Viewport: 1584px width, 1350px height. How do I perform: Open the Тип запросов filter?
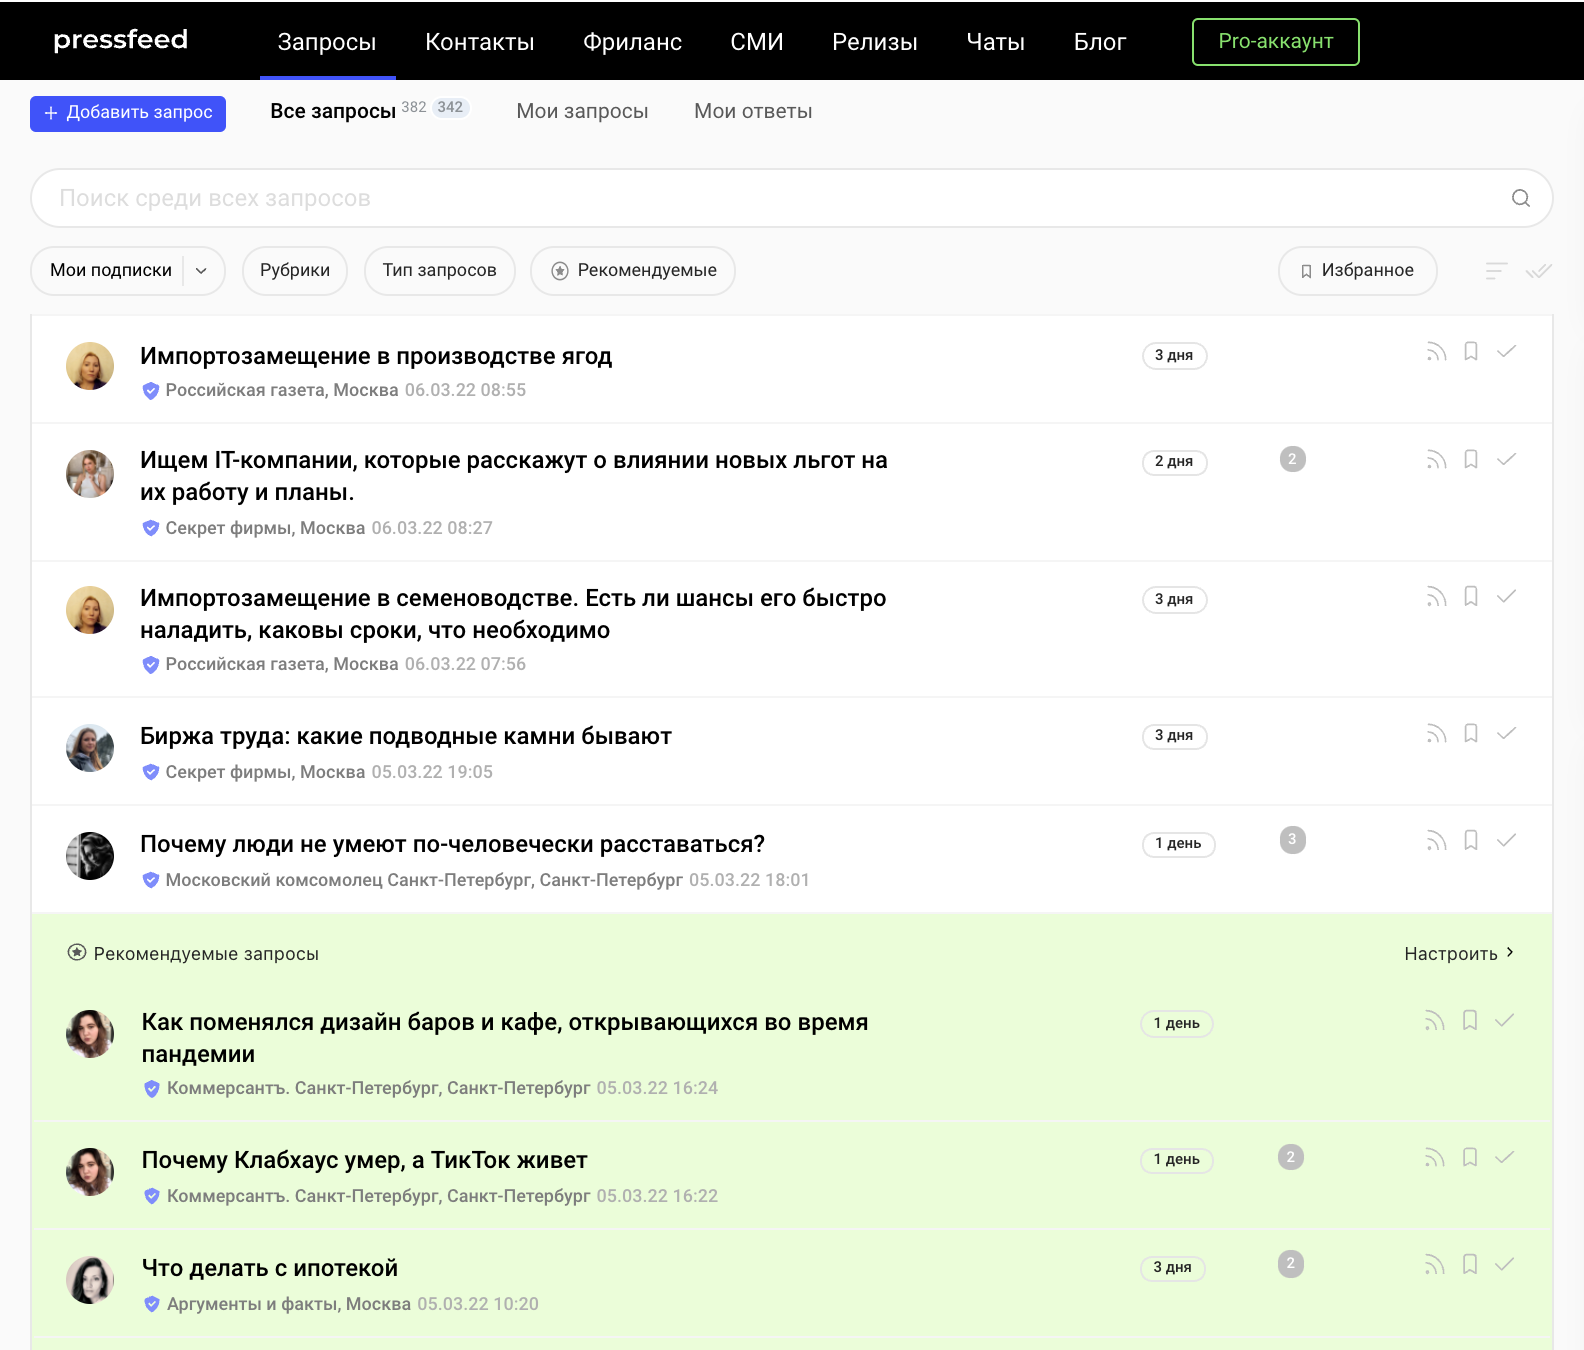pos(440,271)
